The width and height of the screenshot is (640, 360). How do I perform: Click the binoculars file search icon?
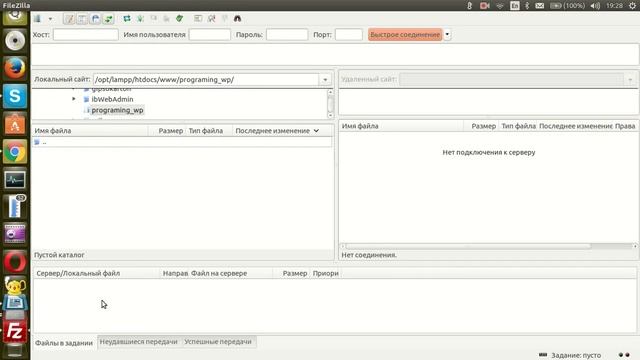(x=237, y=19)
